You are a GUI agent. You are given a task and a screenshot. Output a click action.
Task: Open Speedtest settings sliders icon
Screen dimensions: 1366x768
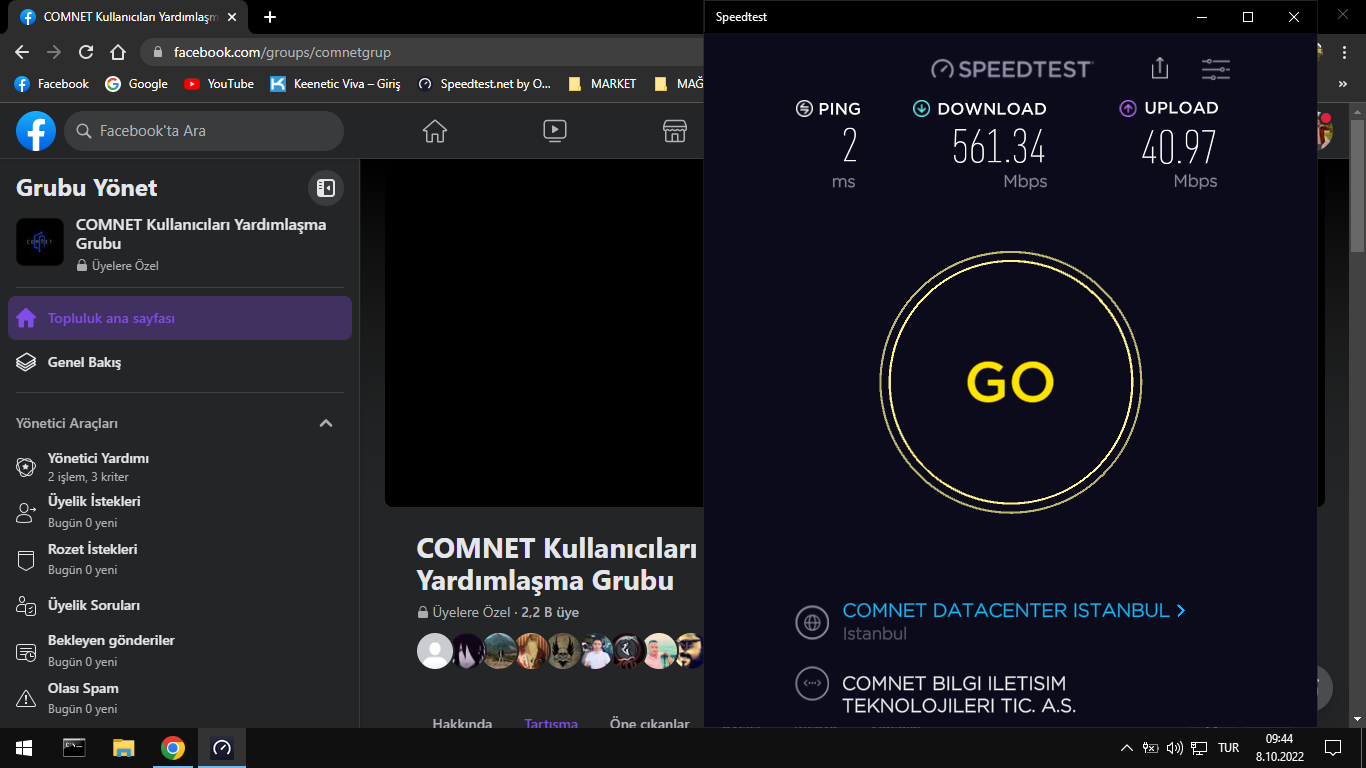coord(1216,69)
